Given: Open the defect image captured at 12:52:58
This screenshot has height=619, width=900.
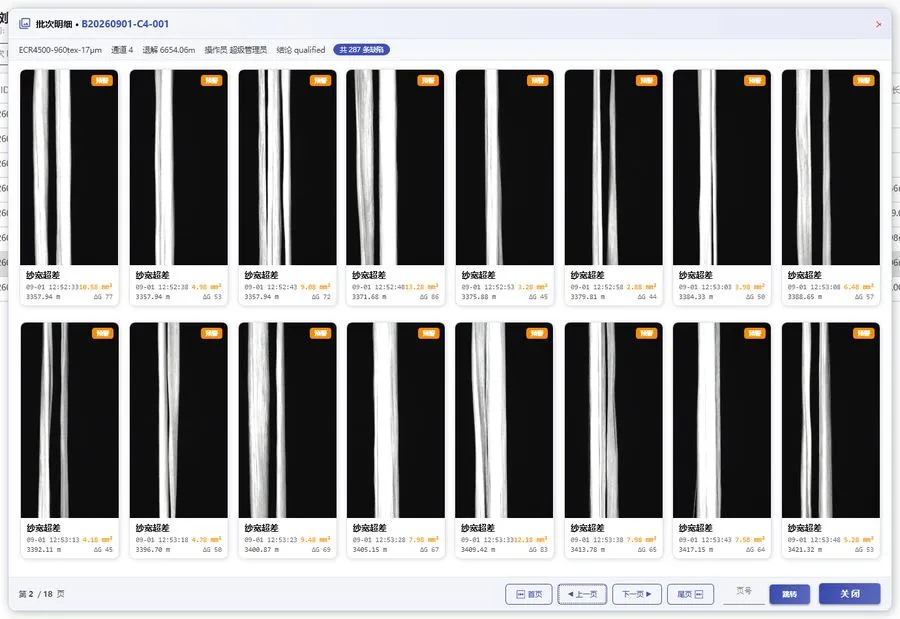Looking at the screenshot, I should [614, 167].
